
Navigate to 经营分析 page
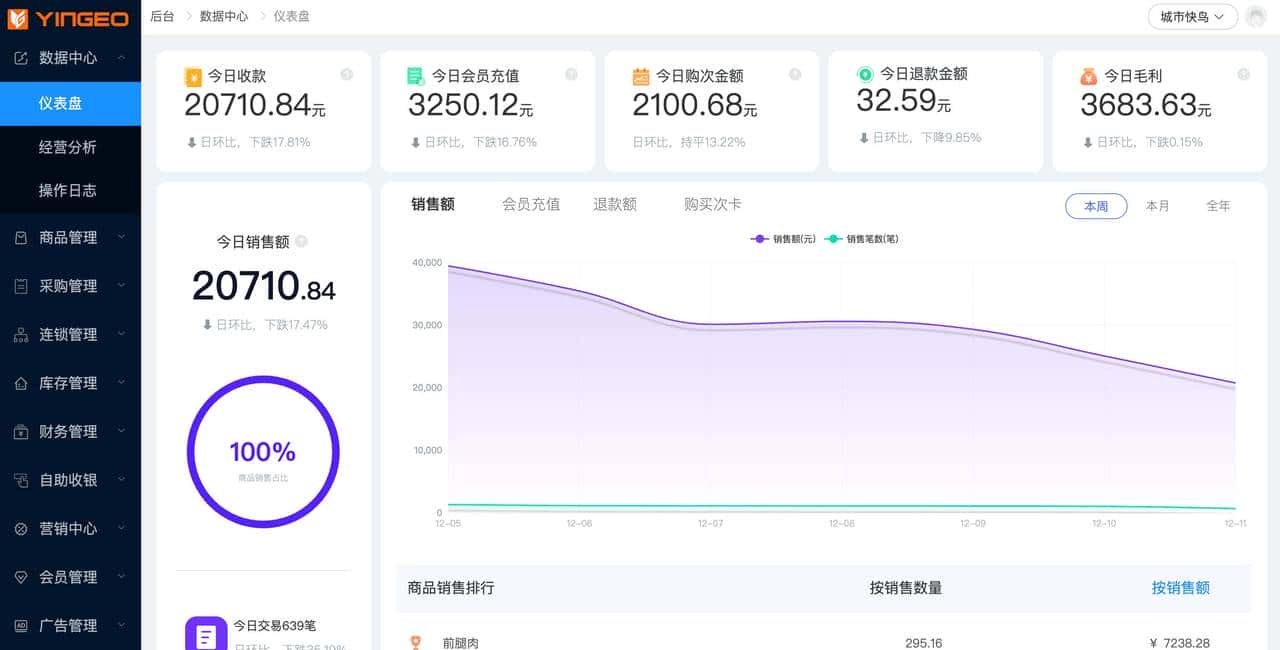click(x=70, y=147)
